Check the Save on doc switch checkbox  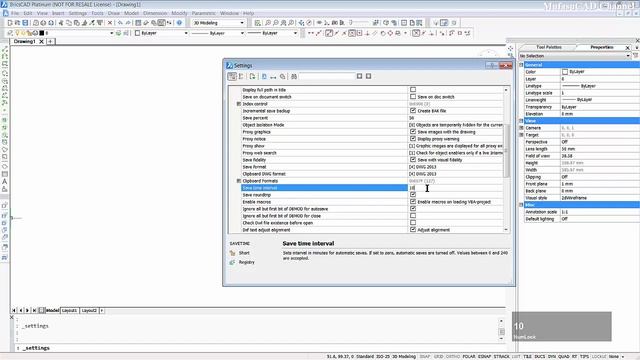(x=413, y=97)
